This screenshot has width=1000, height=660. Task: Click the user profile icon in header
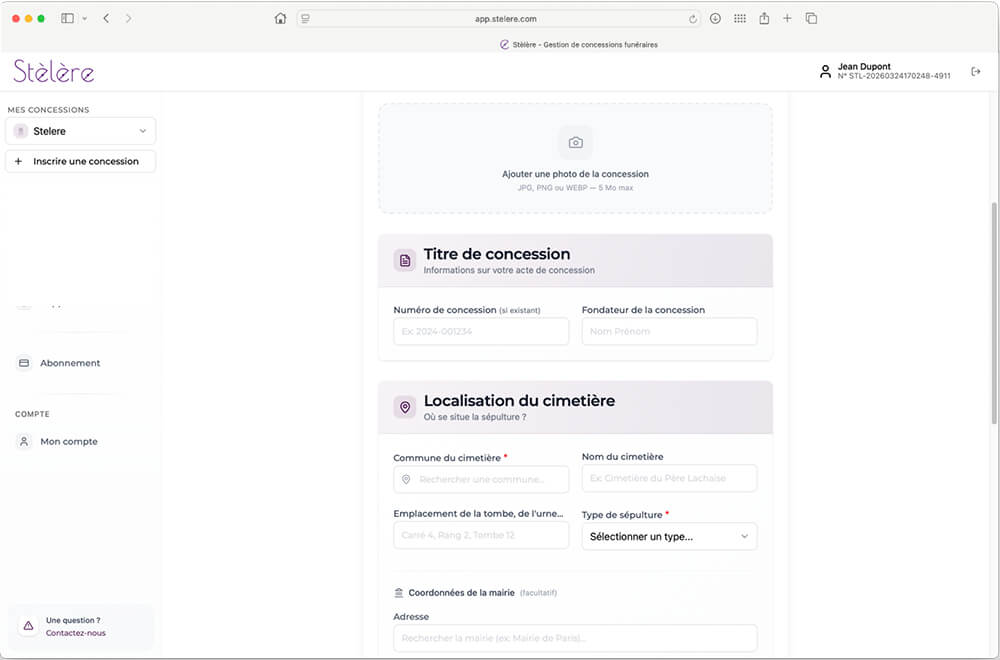(x=825, y=71)
